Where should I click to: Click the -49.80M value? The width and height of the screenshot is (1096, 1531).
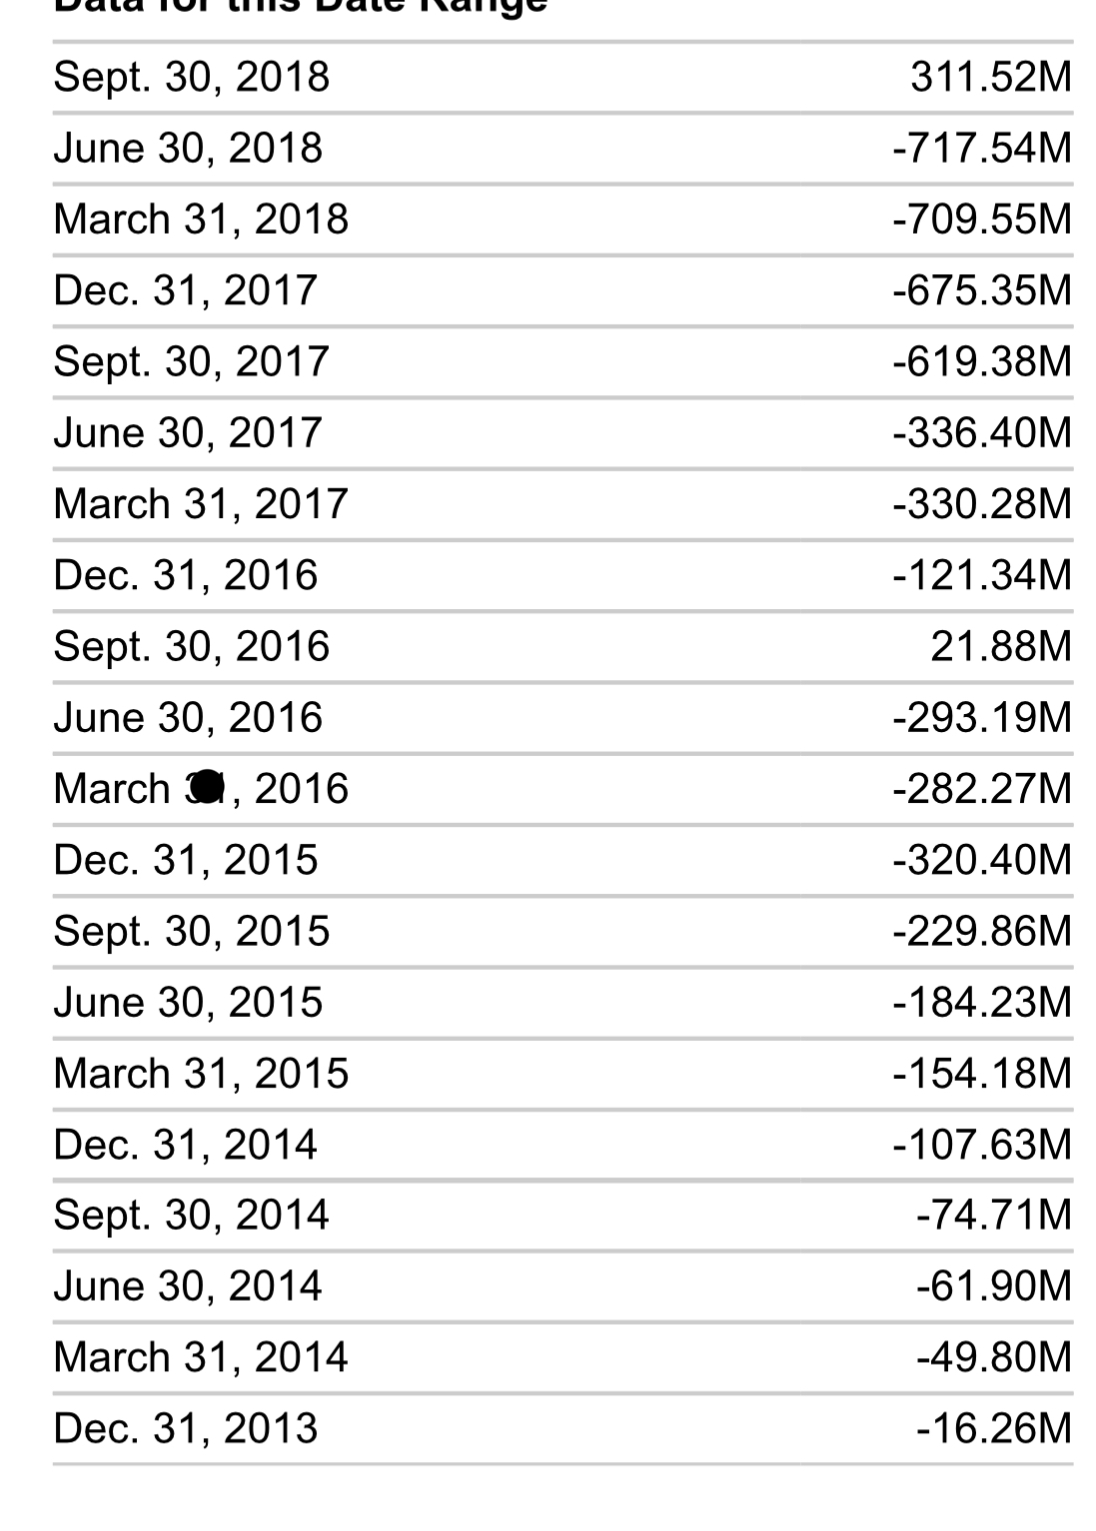(994, 1358)
